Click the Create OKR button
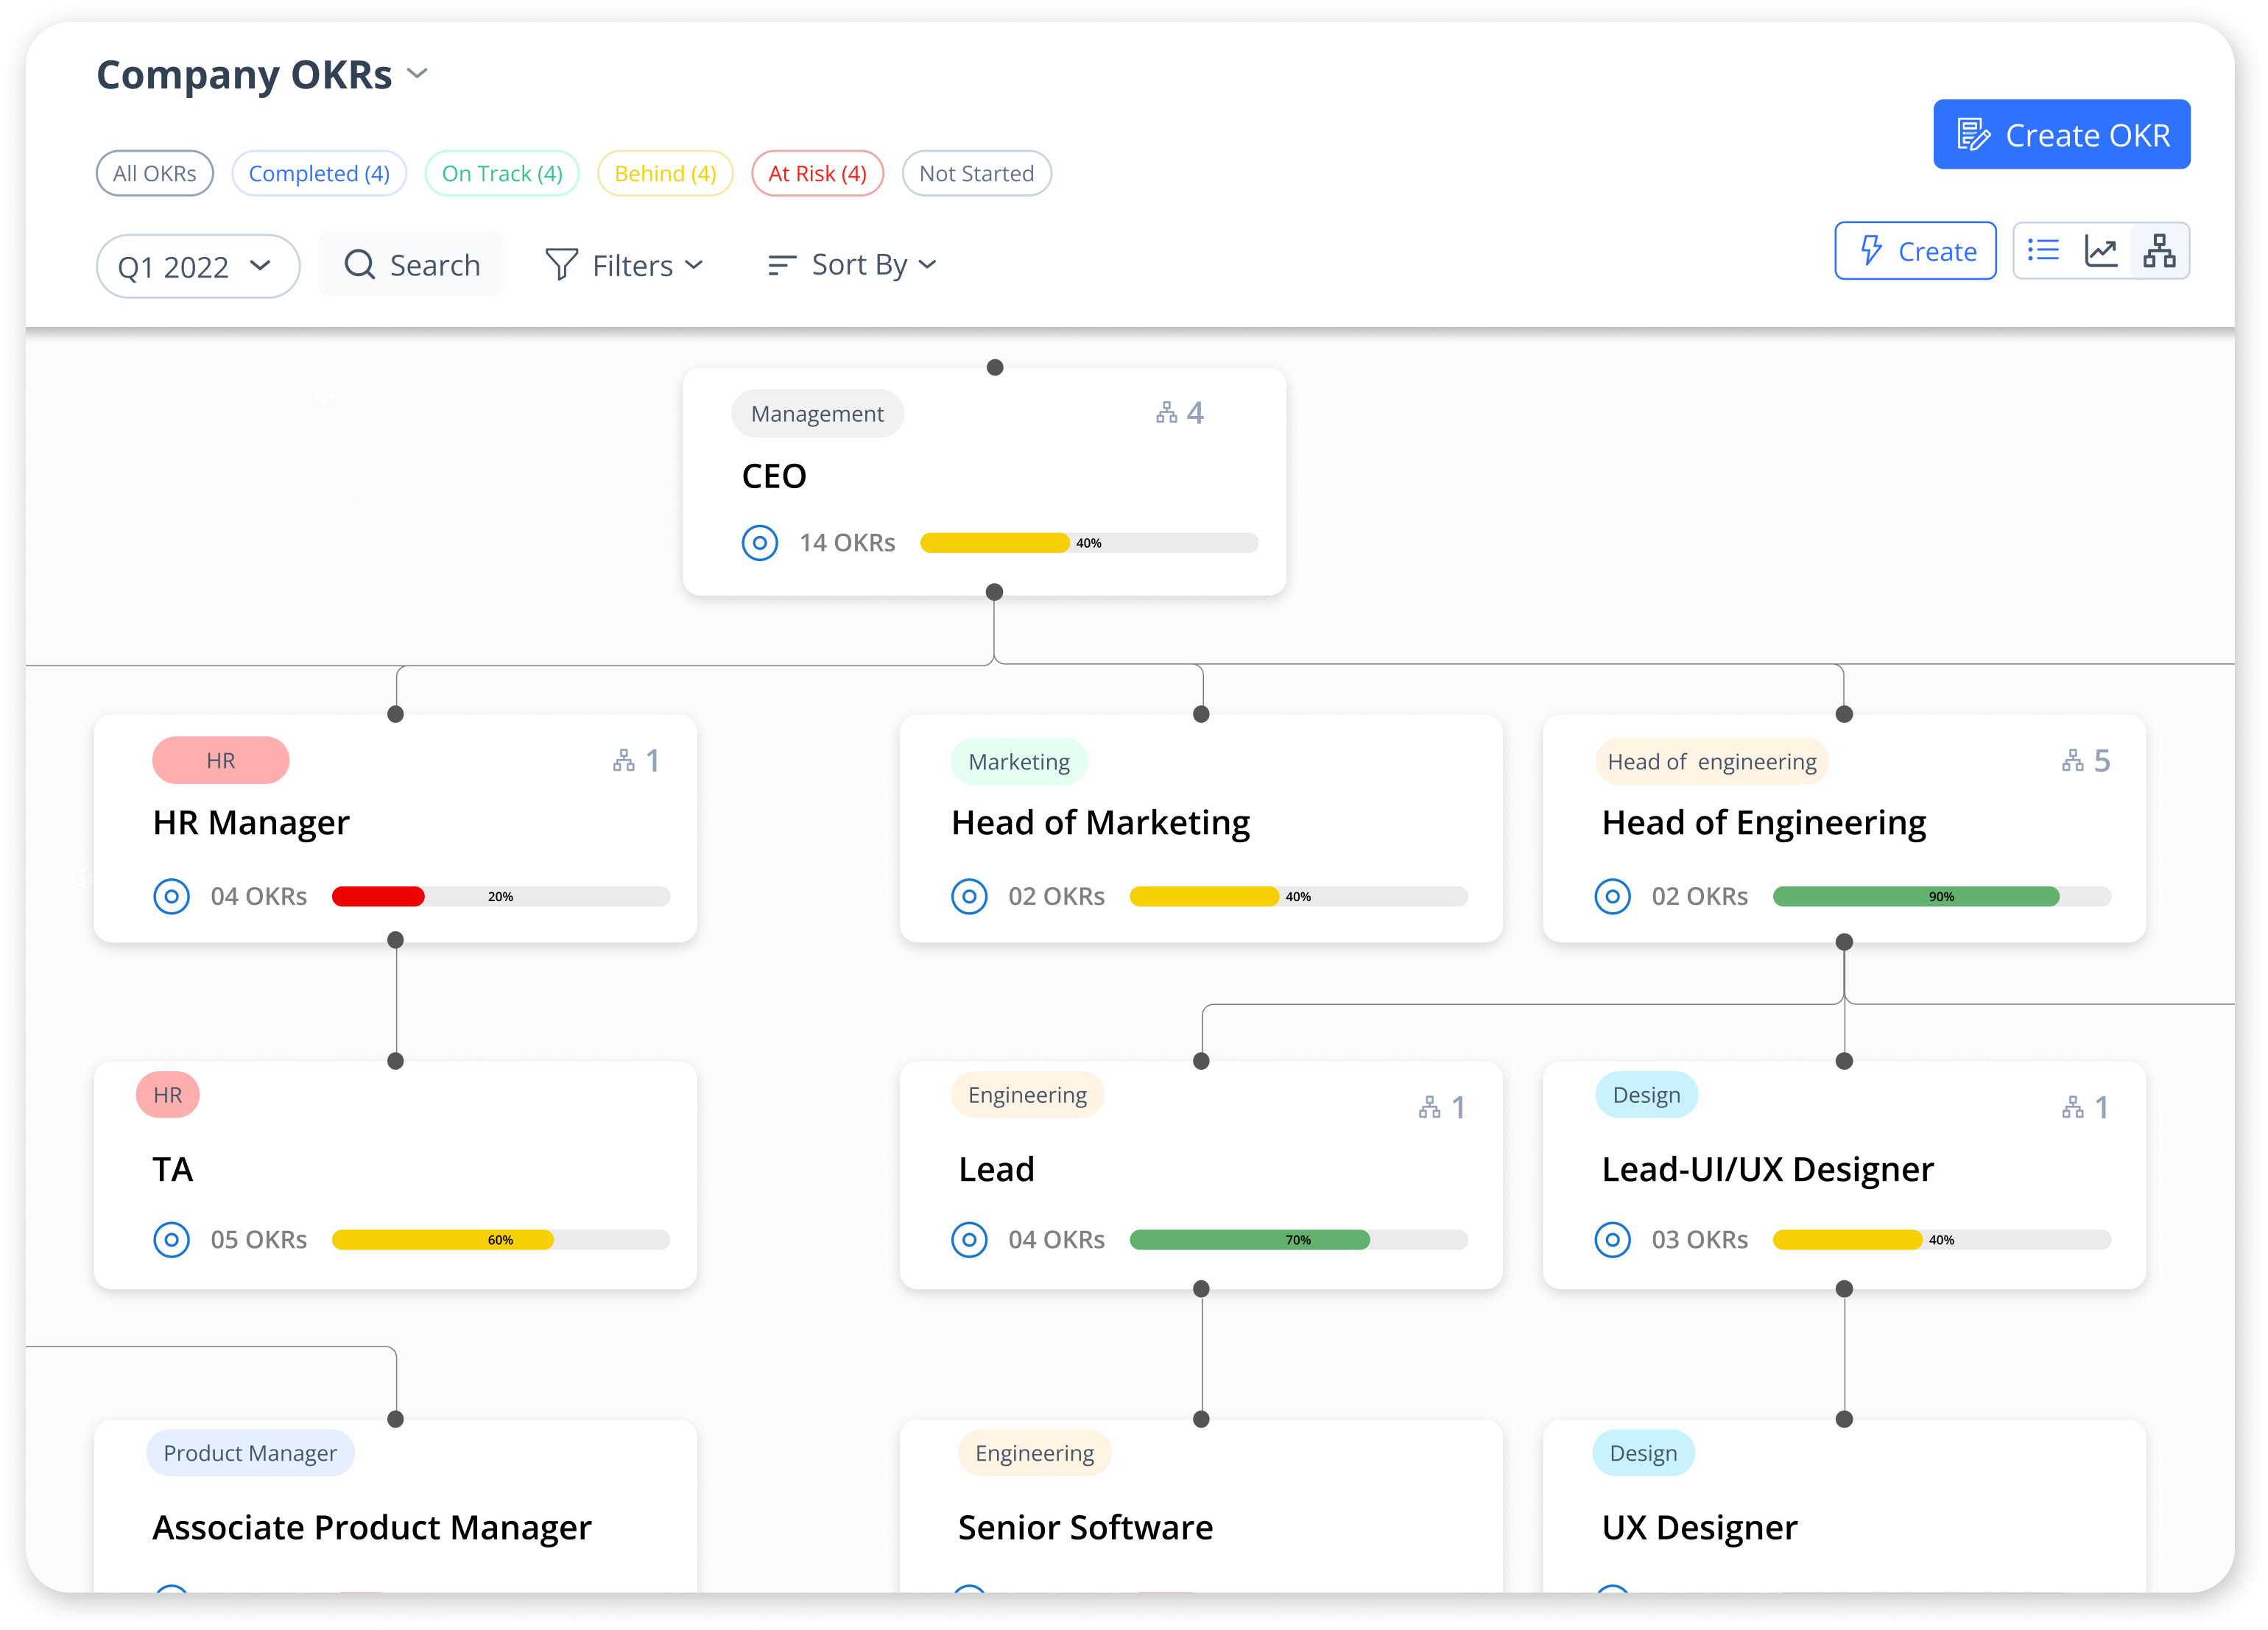Screen dimensions: 2268x1630 2061,133
